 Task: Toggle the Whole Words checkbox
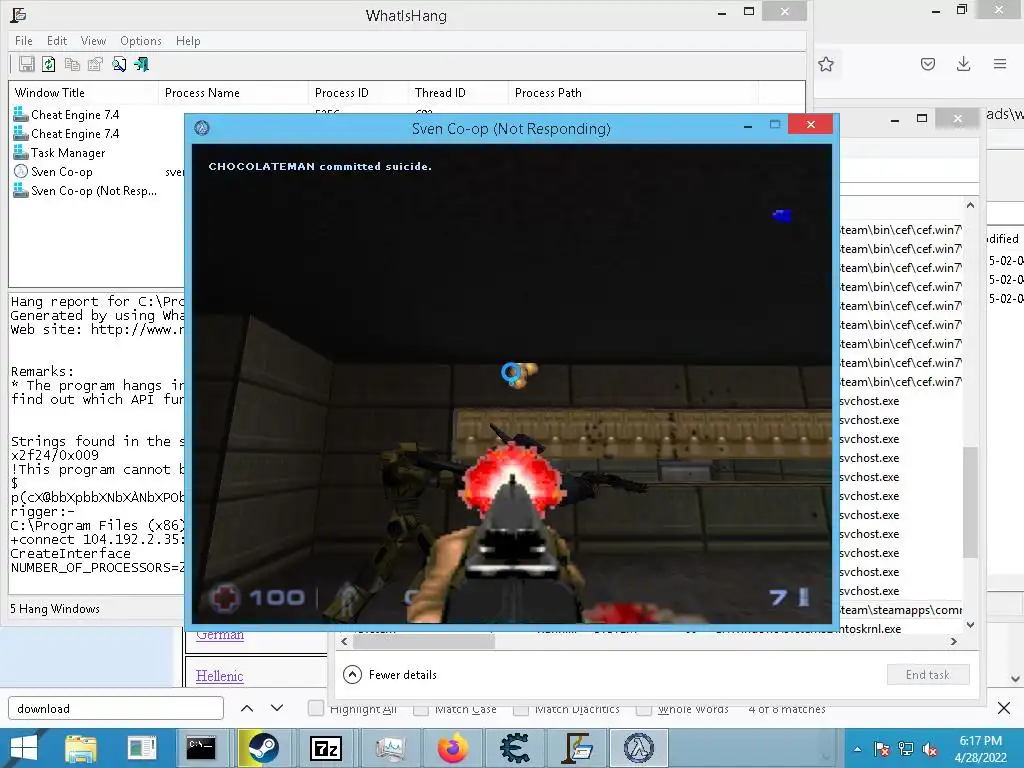(643, 709)
